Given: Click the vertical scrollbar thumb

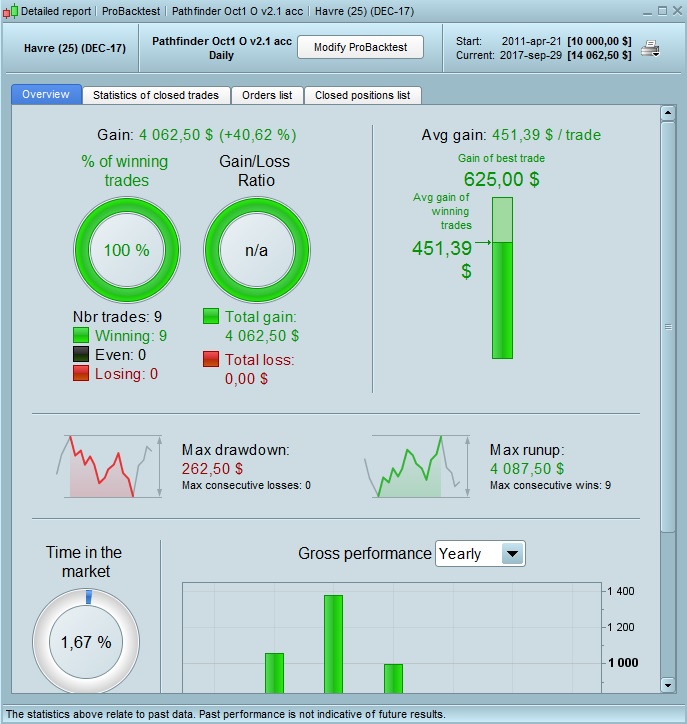Looking at the screenshot, I should 668,327.
